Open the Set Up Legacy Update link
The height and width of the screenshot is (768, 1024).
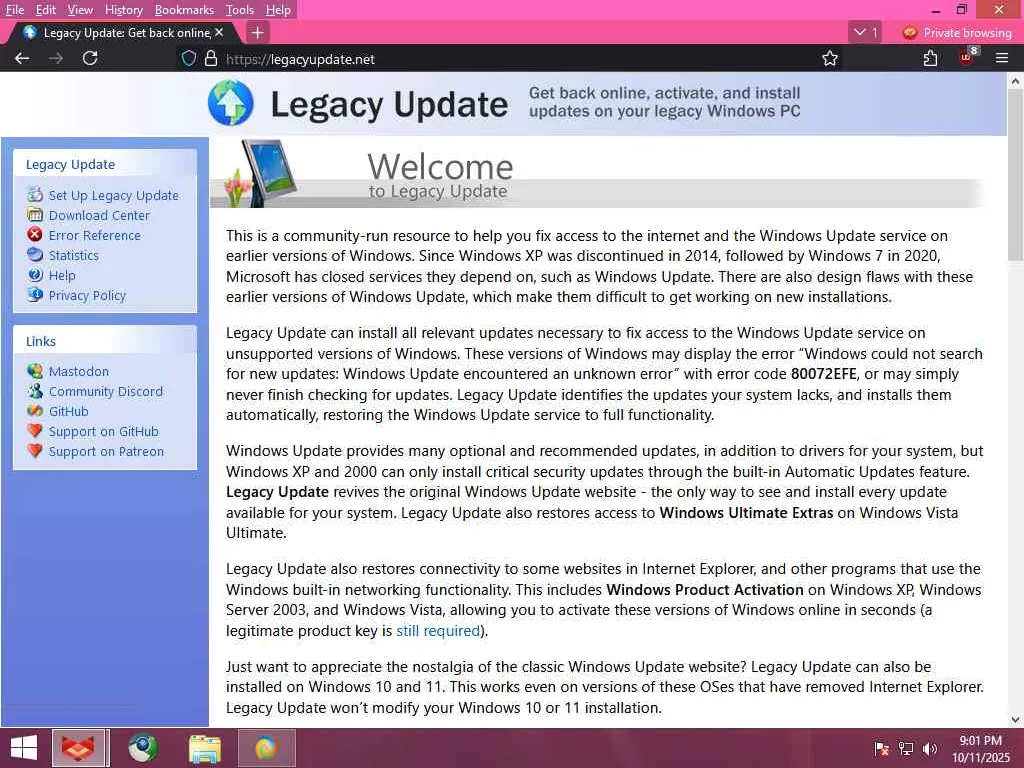pos(114,195)
